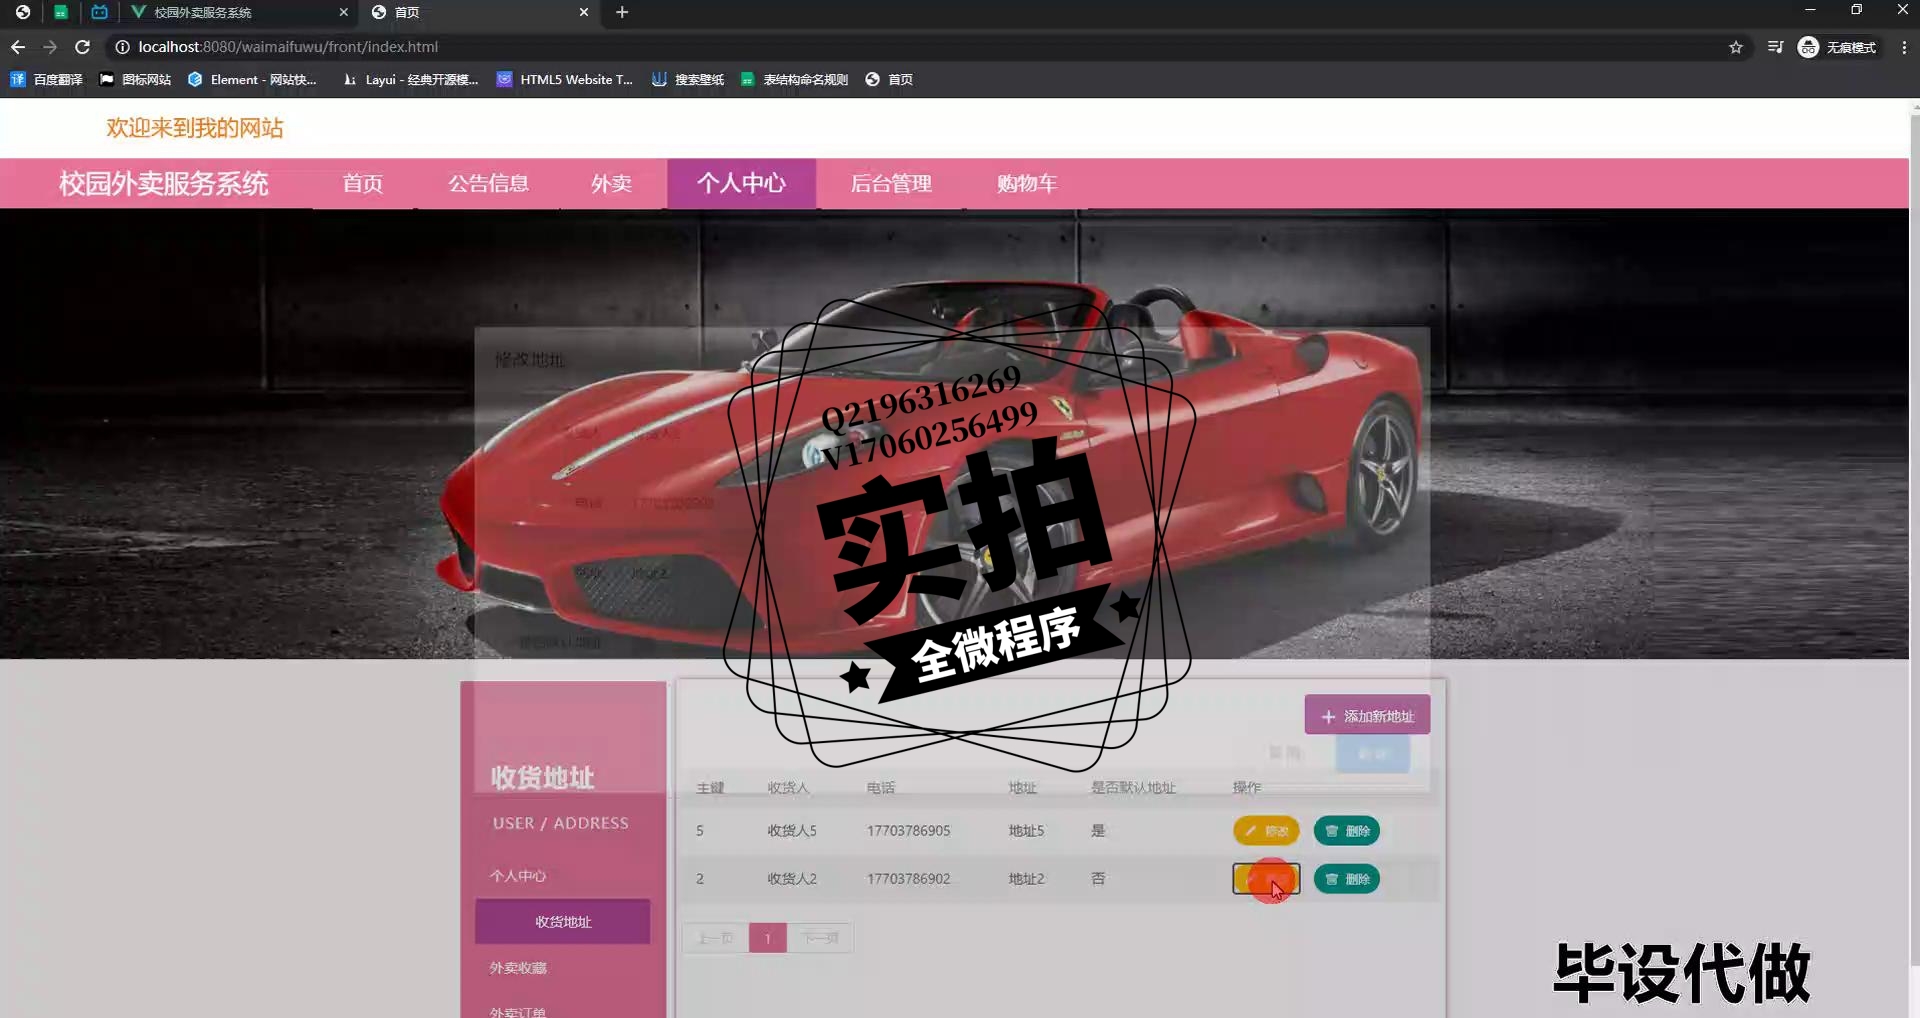Screen dimensions: 1920x1018
Task: Click the 下一页 pagination button
Action: [820, 938]
